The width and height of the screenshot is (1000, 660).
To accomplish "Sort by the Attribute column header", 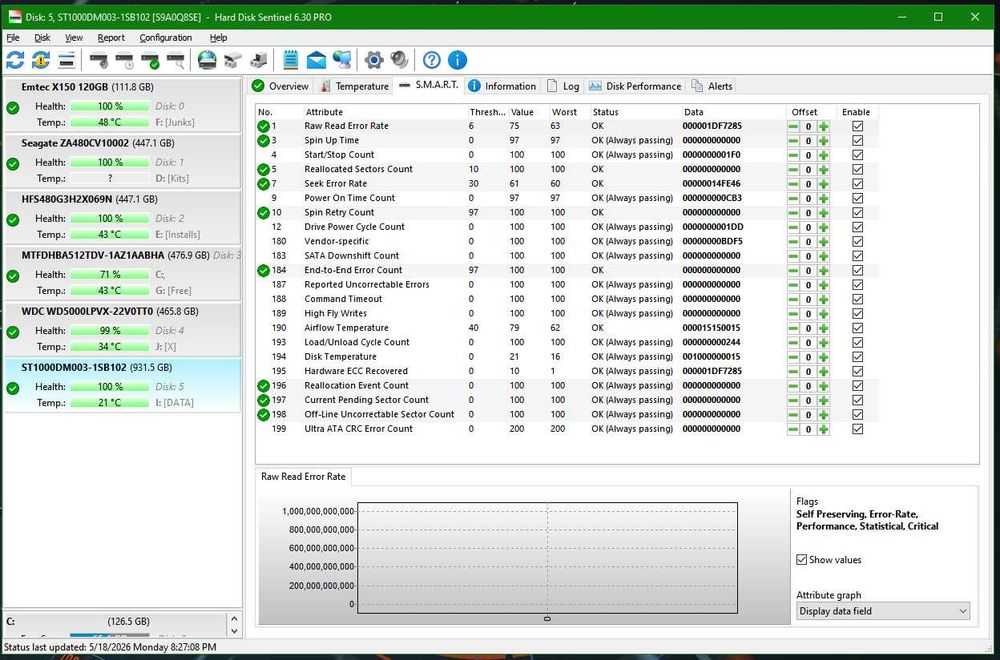I will coord(384,112).
